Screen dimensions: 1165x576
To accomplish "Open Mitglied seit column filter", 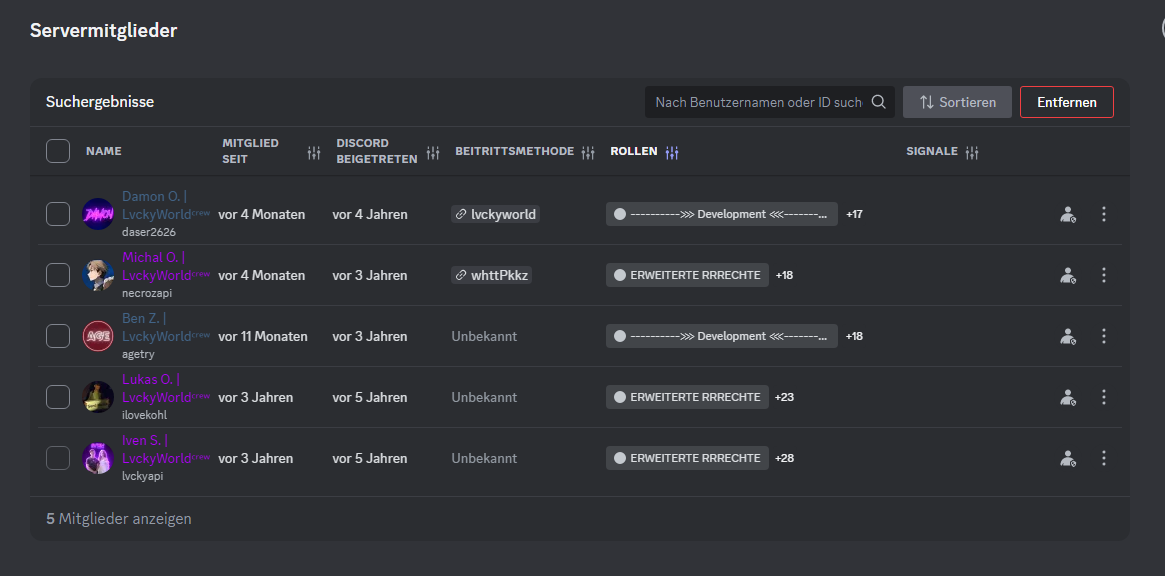I will pos(314,152).
